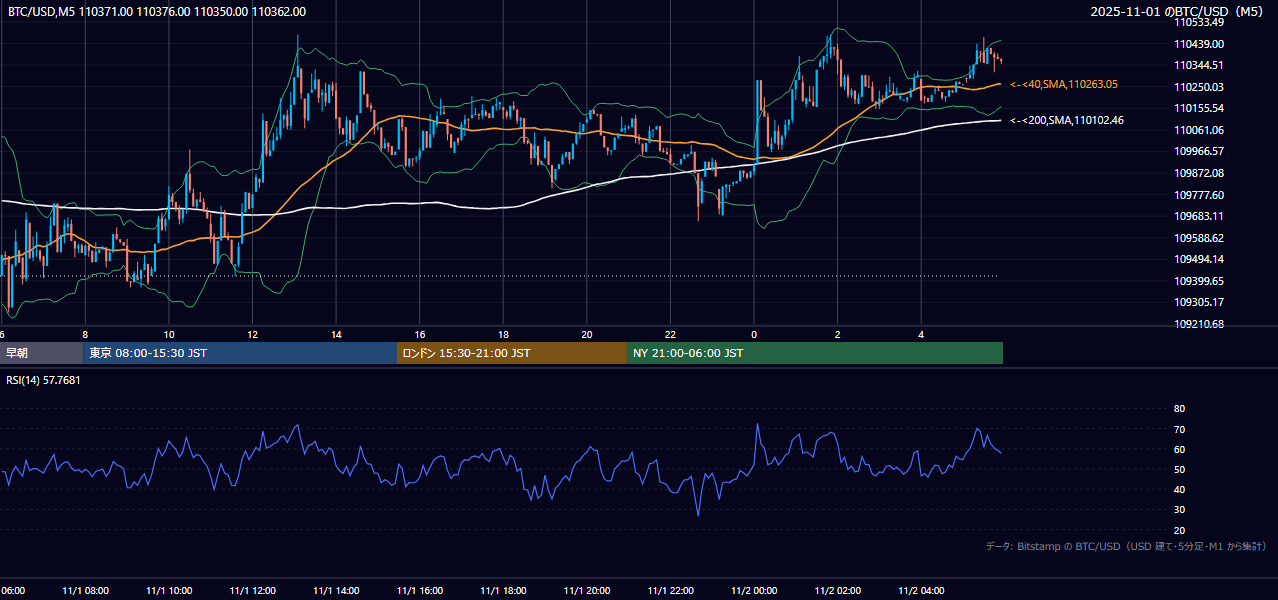1278x600 pixels.
Task: Select the NY 21:00-06:00 JST session bar
Action: coord(815,353)
